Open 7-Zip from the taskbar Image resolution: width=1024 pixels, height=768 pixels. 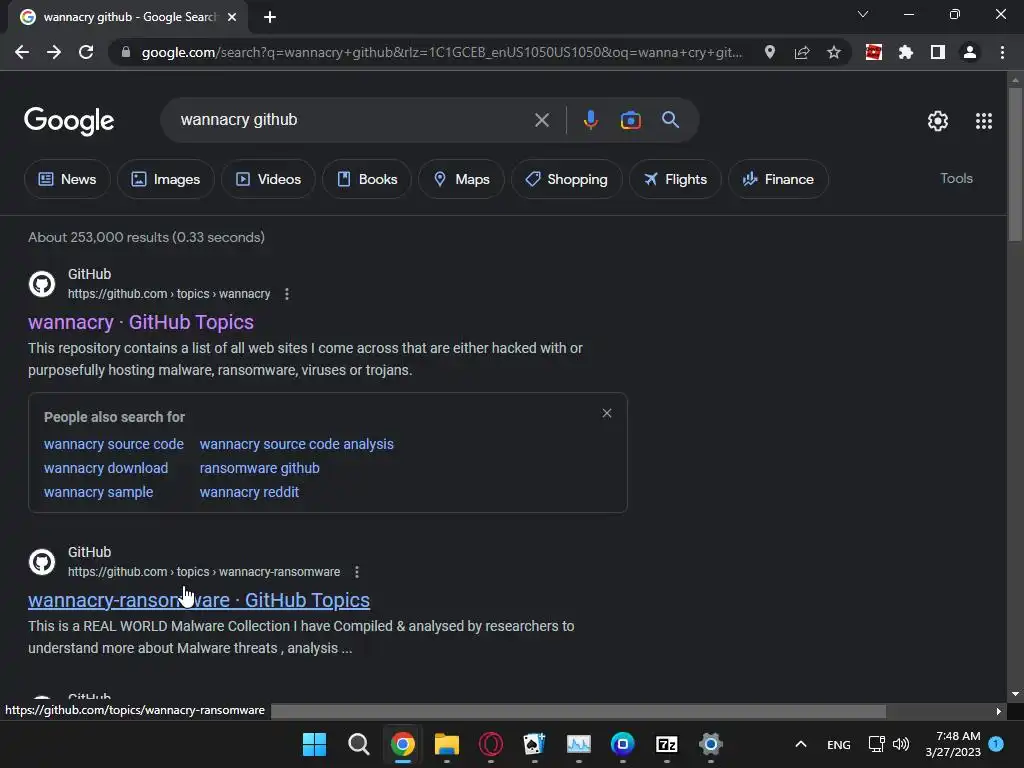(666, 744)
